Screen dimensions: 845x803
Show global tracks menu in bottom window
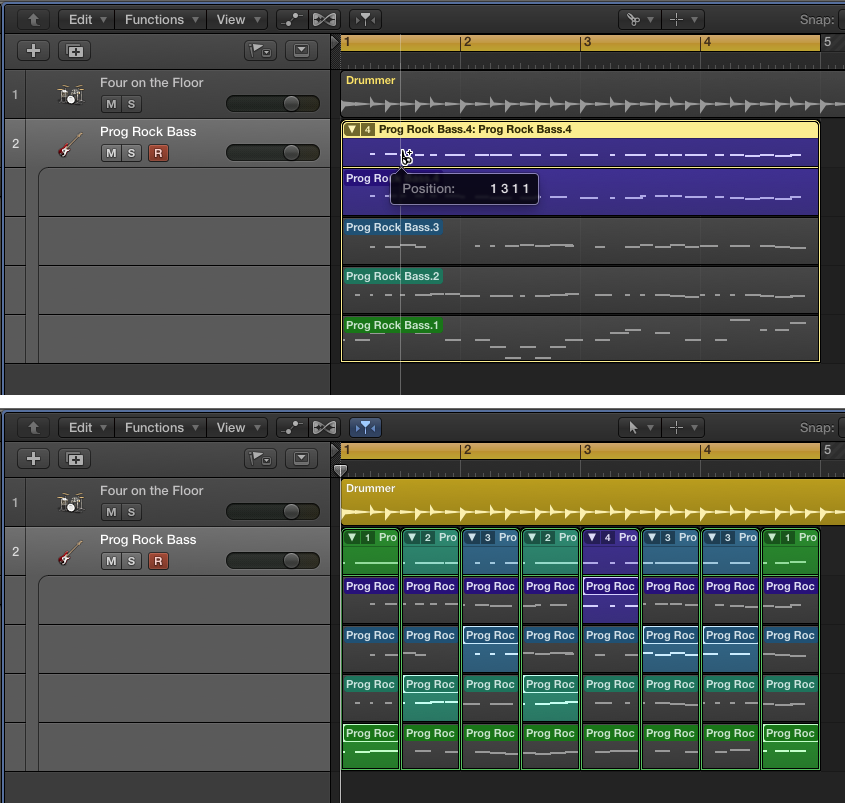click(x=301, y=459)
